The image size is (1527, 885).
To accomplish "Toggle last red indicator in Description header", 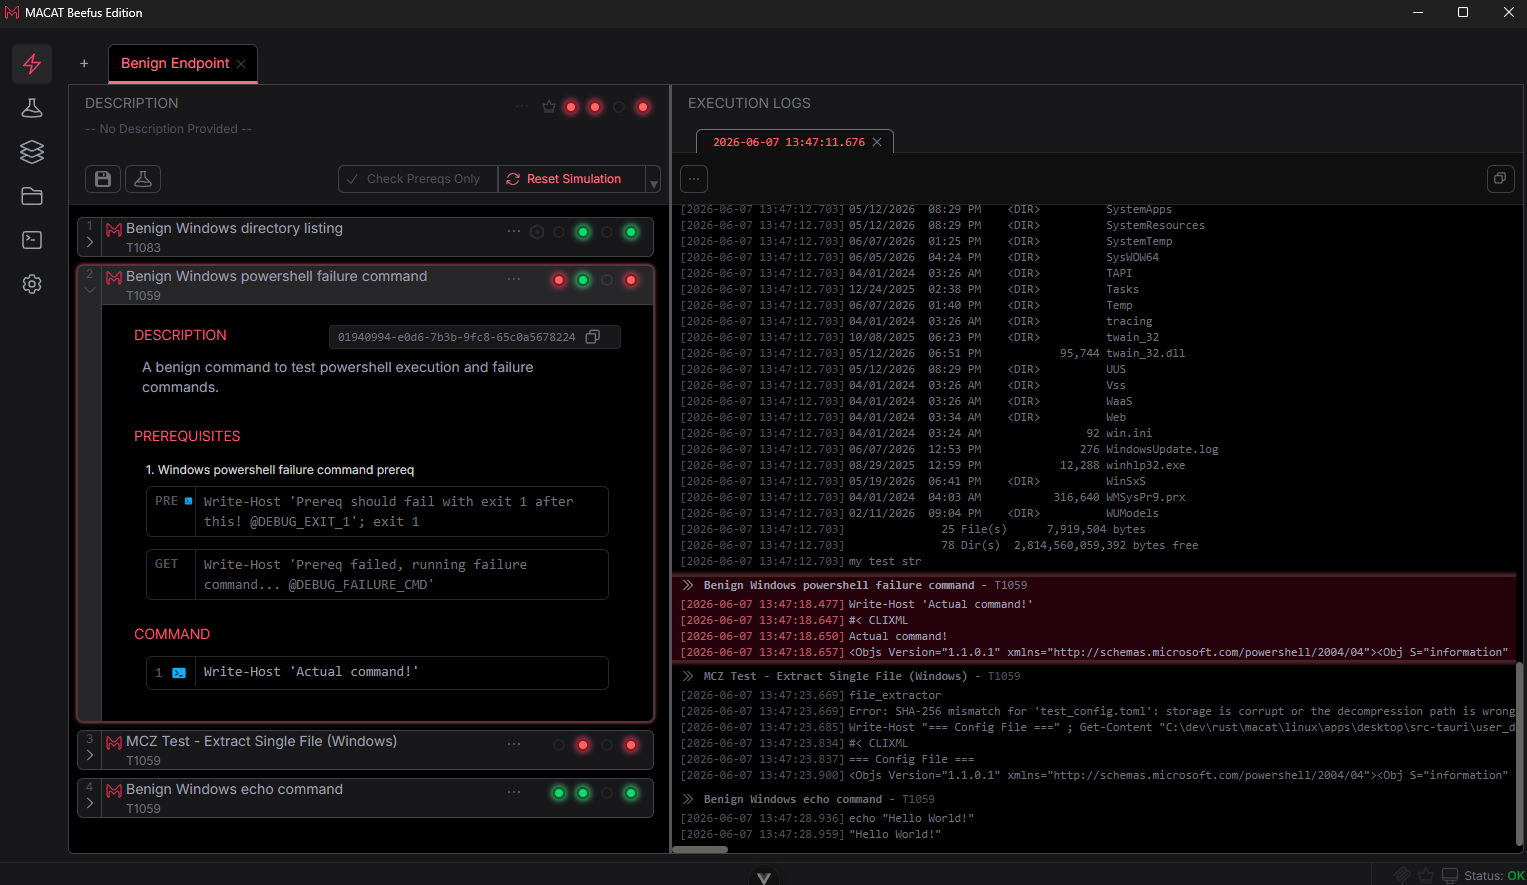I will point(643,107).
